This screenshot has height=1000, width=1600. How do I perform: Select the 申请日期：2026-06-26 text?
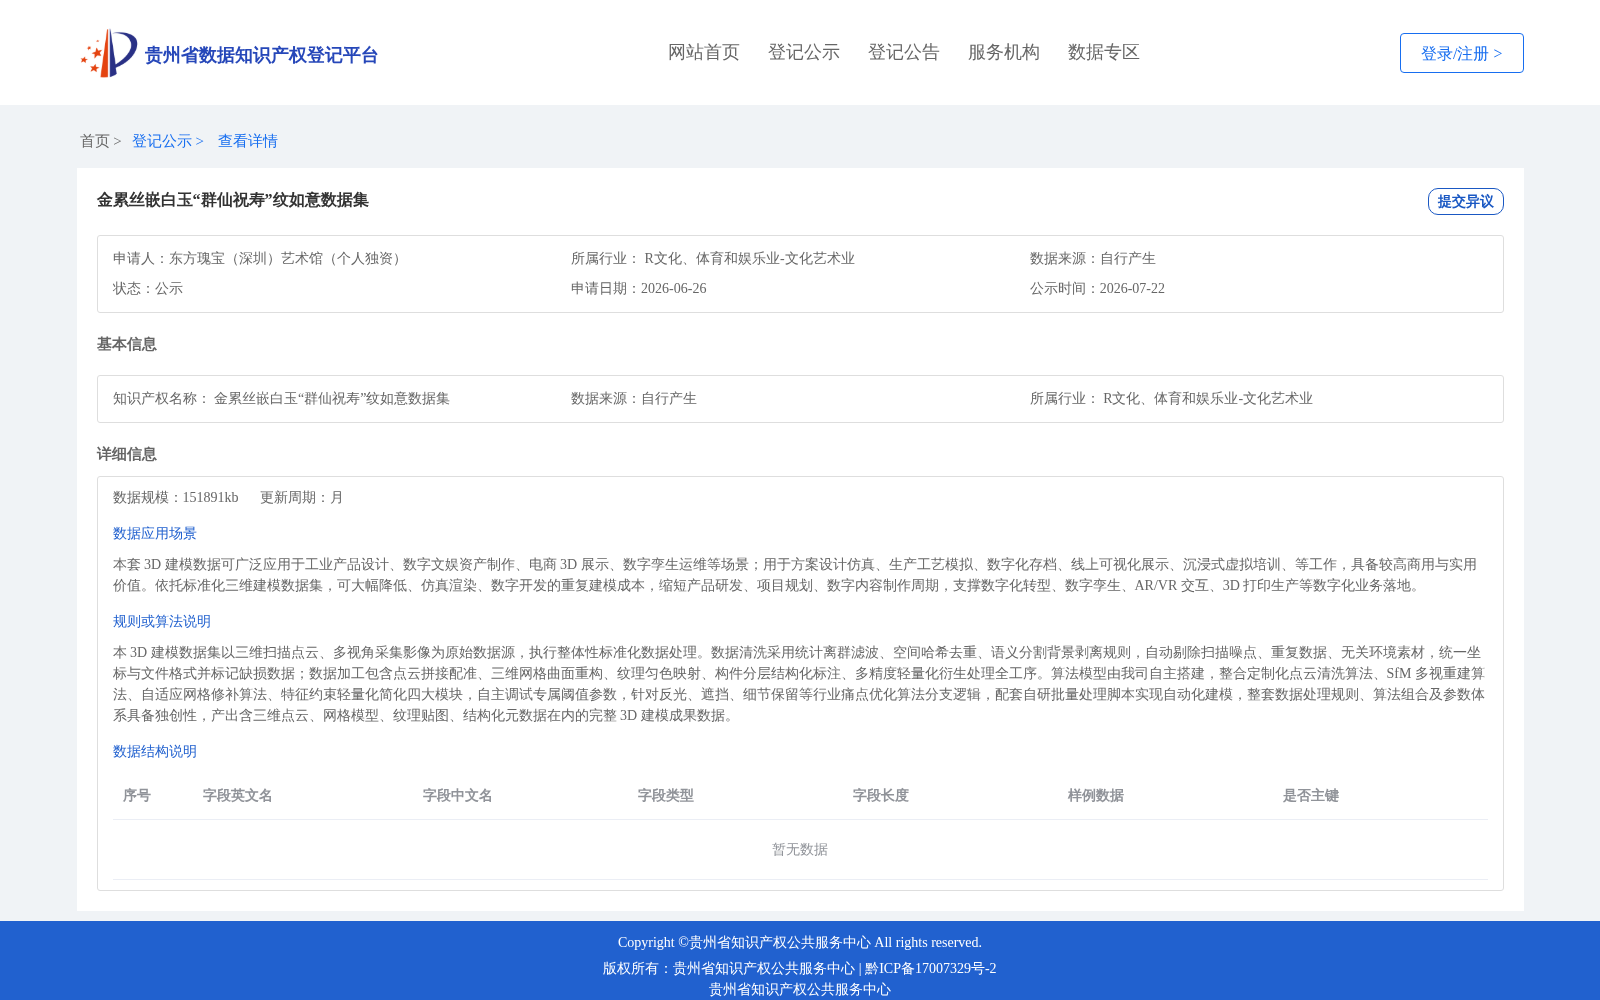pyautogui.click(x=639, y=288)
